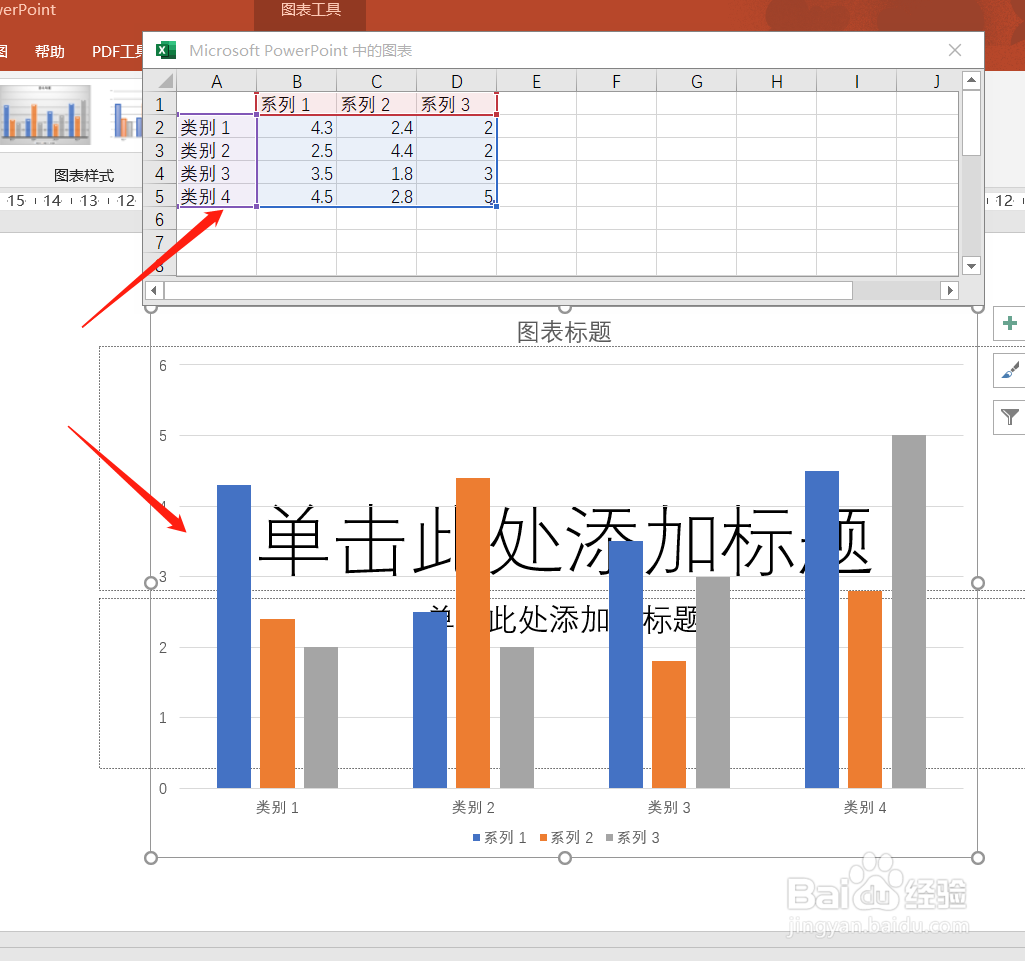Open the Chart Filters funnel icon
This screenshot has height=961, width=1025.
tap(1009, 417)
